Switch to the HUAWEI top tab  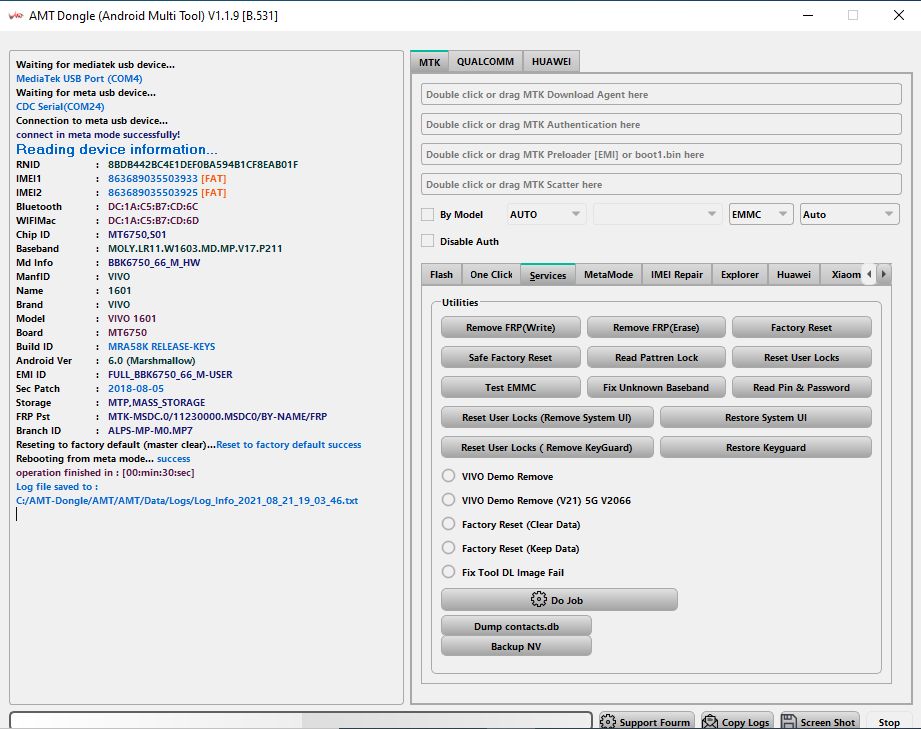[x=551, y=62]
